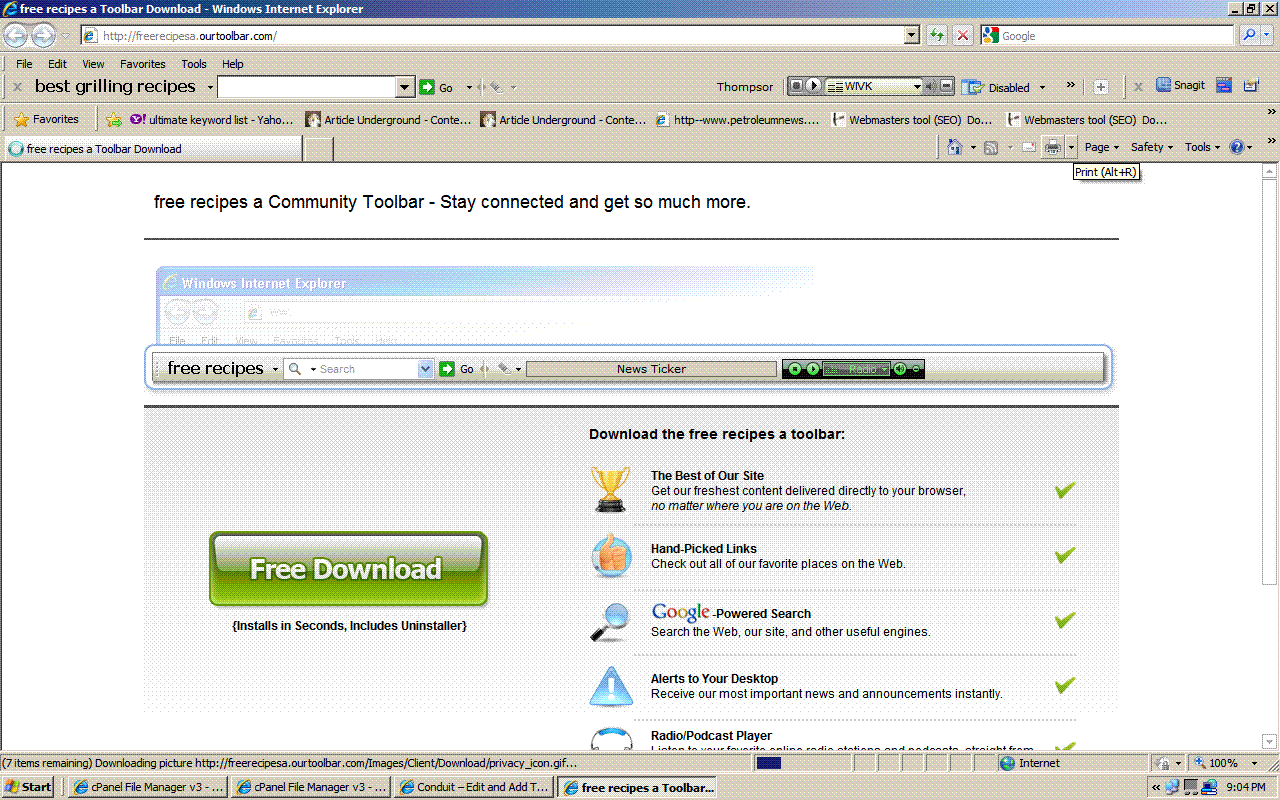Run the Google search with the magnifier icon
Viewport: 1280px width, 800px height.
1249,35
